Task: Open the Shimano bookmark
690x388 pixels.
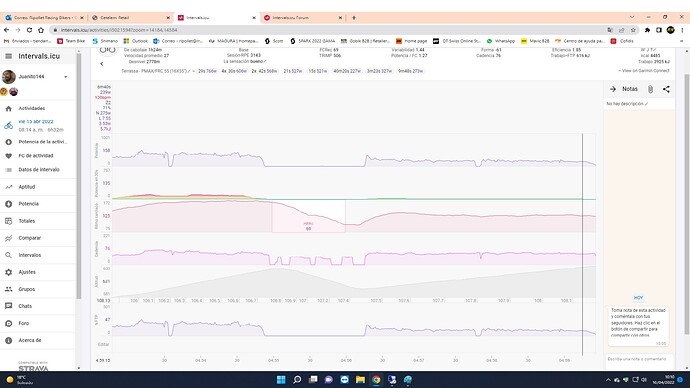Action: click(105, 41)
